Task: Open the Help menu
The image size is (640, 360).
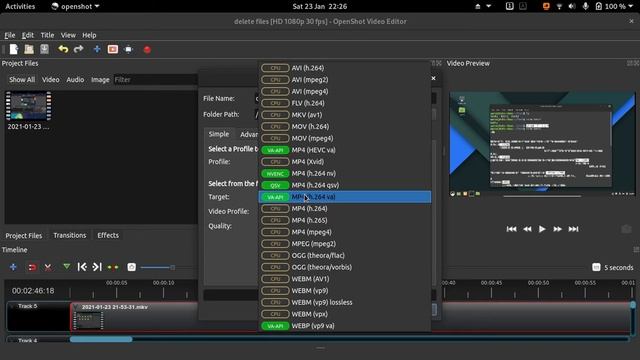Action: pos(89,35)
